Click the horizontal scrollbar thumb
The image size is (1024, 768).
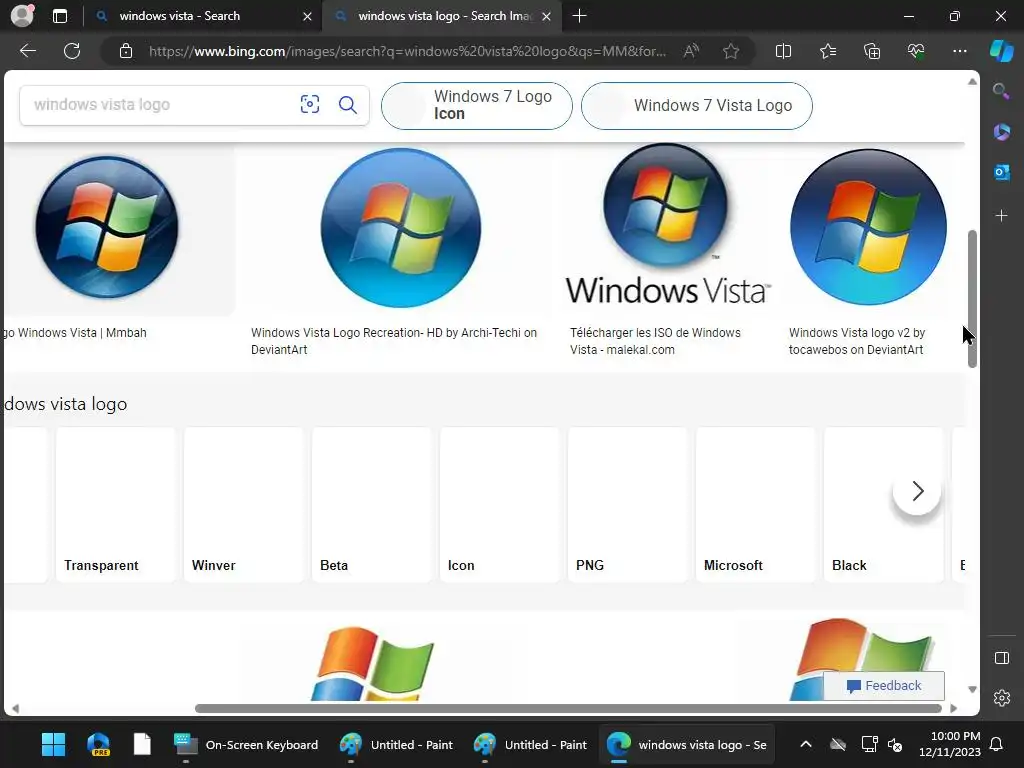568,709
